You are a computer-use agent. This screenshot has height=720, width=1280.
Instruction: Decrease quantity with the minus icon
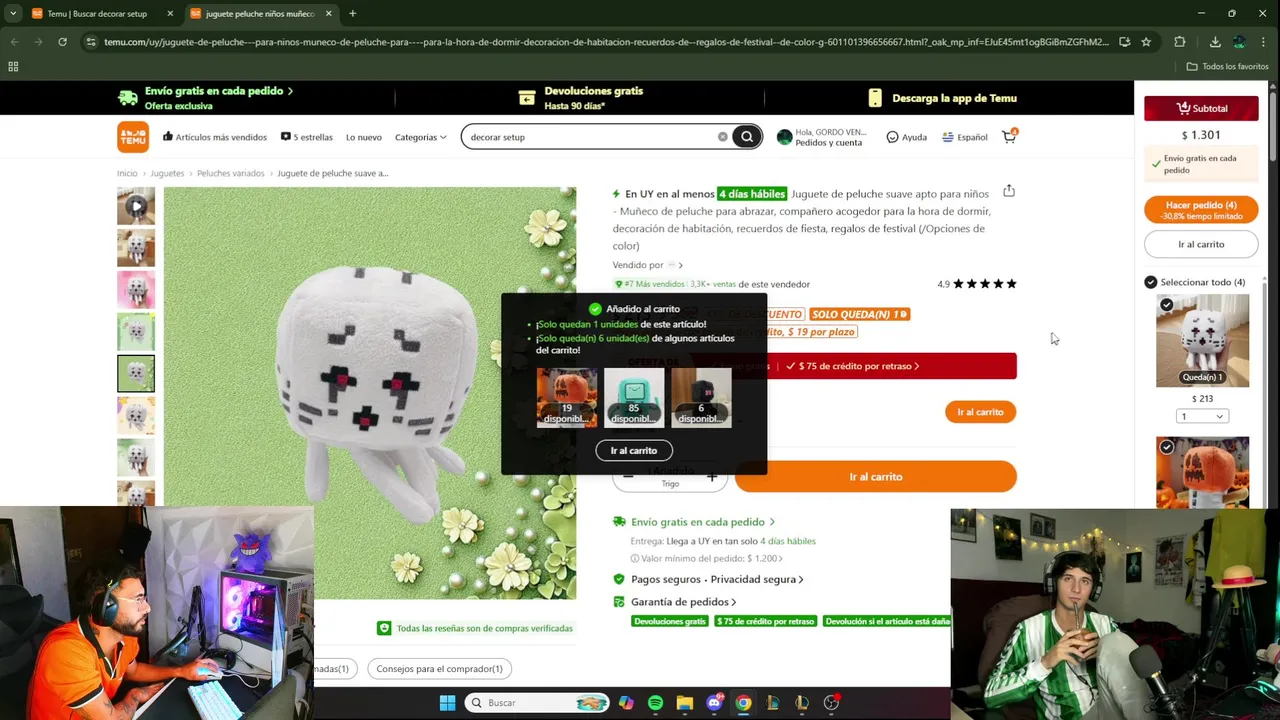(628, 477)
